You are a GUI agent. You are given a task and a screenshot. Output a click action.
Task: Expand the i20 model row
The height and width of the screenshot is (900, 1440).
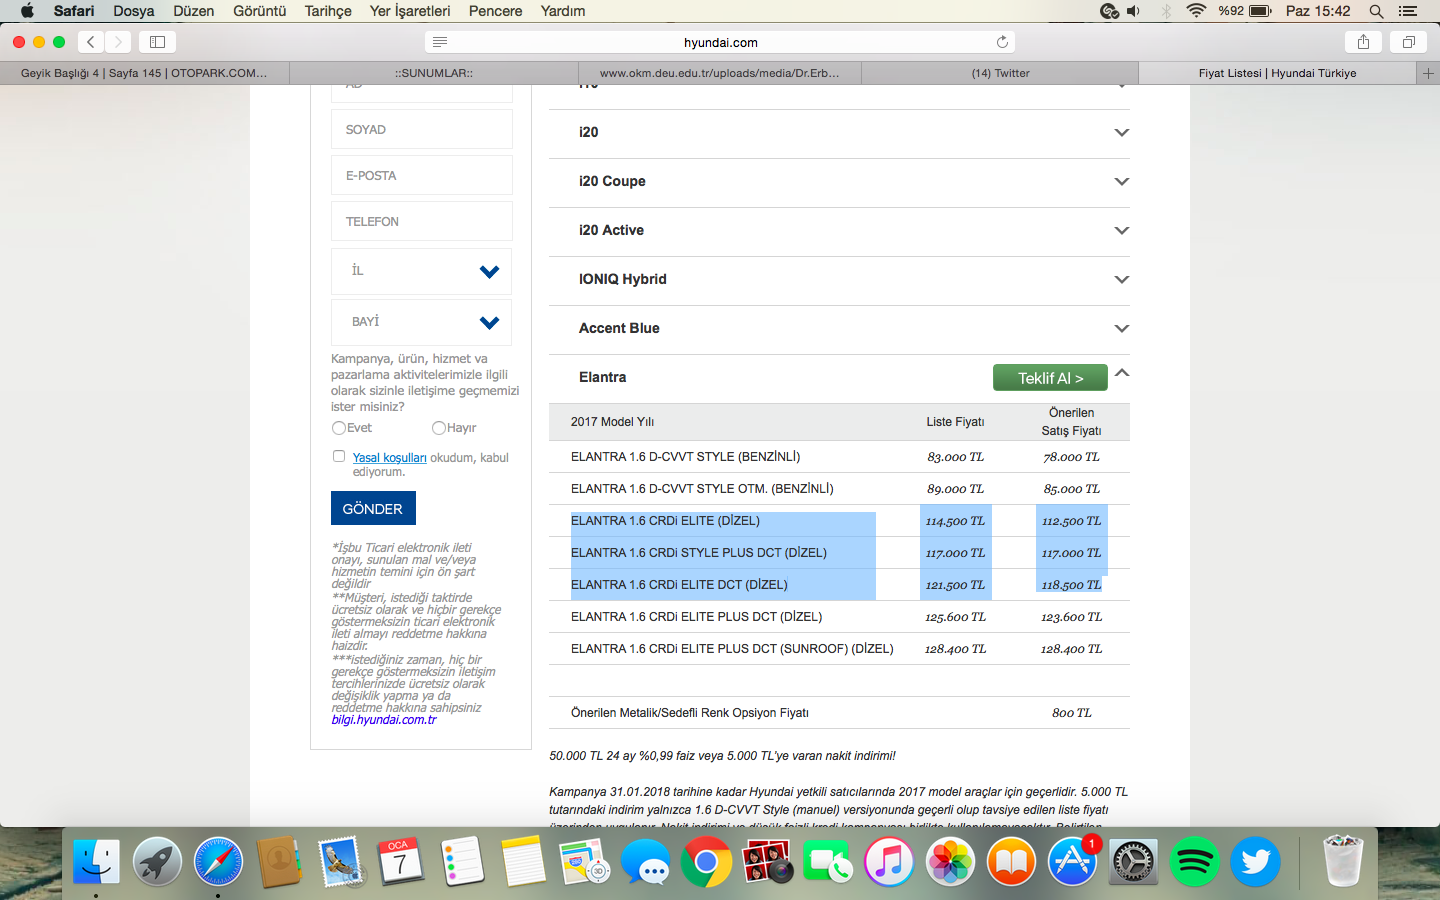pos(839,132)
